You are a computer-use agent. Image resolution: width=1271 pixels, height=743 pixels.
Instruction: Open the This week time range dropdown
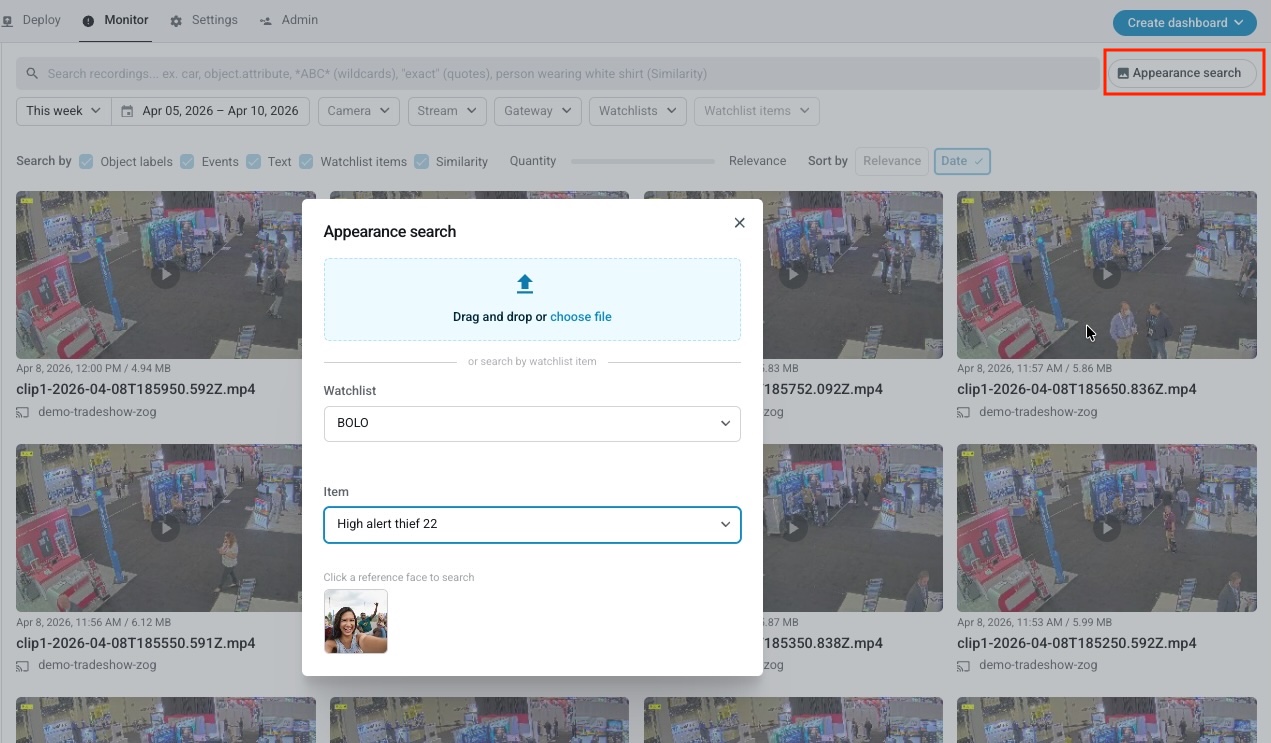pyautogui.click(x=64, y=111)
